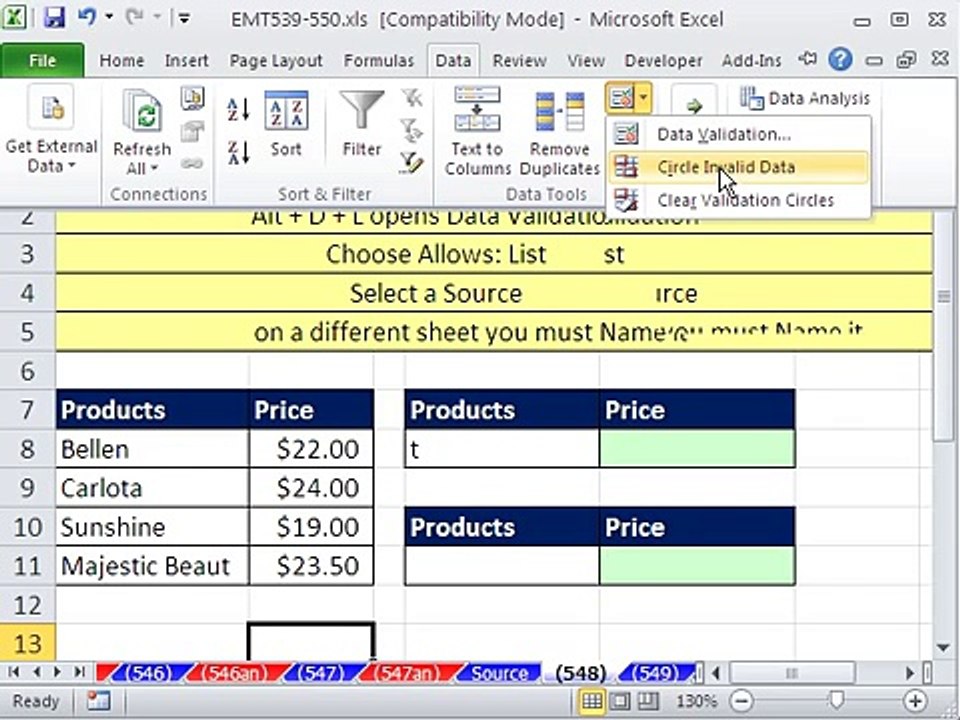The height and width of the screenshot is (720, 960).
Task: Click Text to Columns button
Action: click(x=478, y=132)
